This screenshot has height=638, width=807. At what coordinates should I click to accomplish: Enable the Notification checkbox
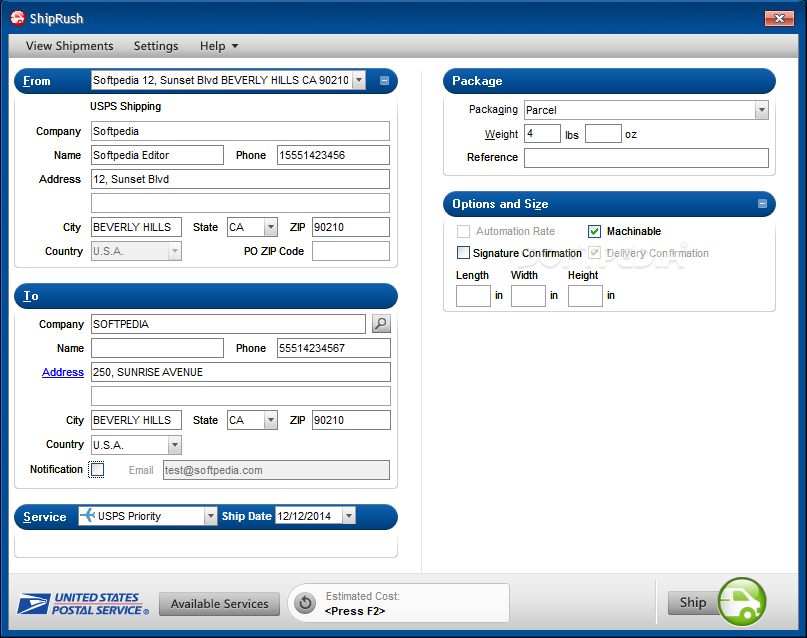(97, 469)
